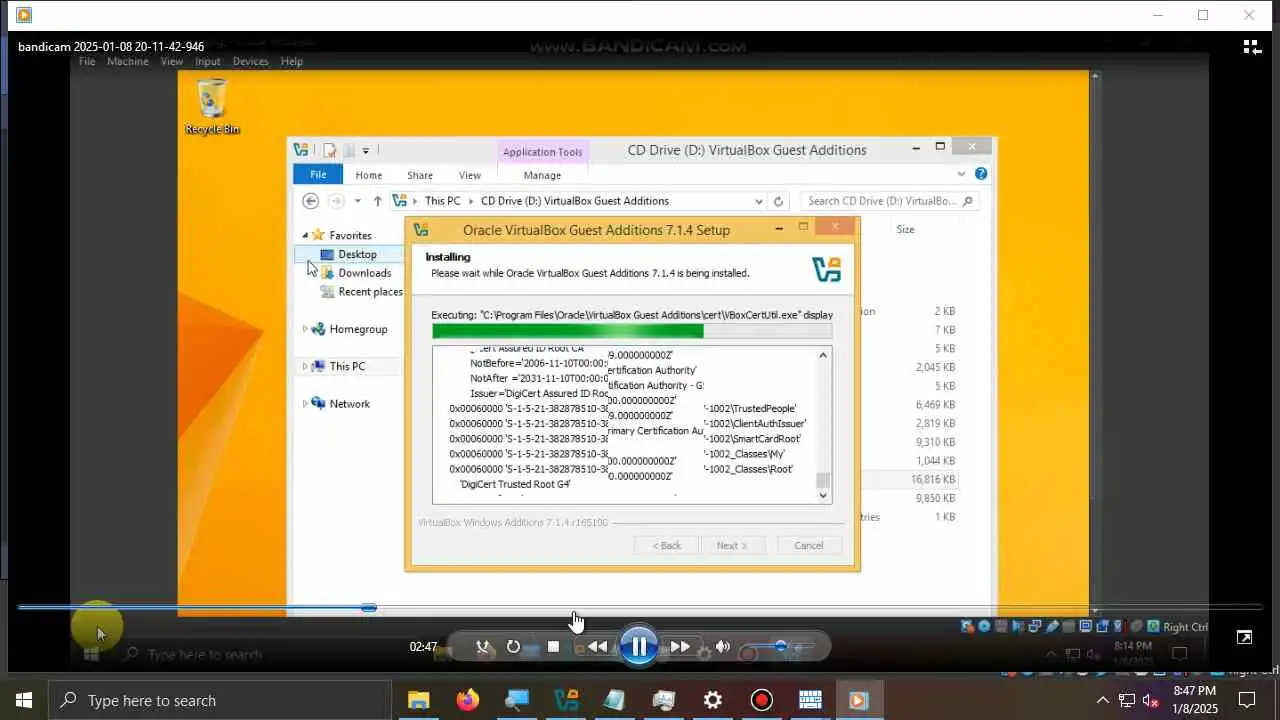Open the Manage ribbon tab
Image resolution: width=1280 pixels, height=720 pixels.
[542, 175]
